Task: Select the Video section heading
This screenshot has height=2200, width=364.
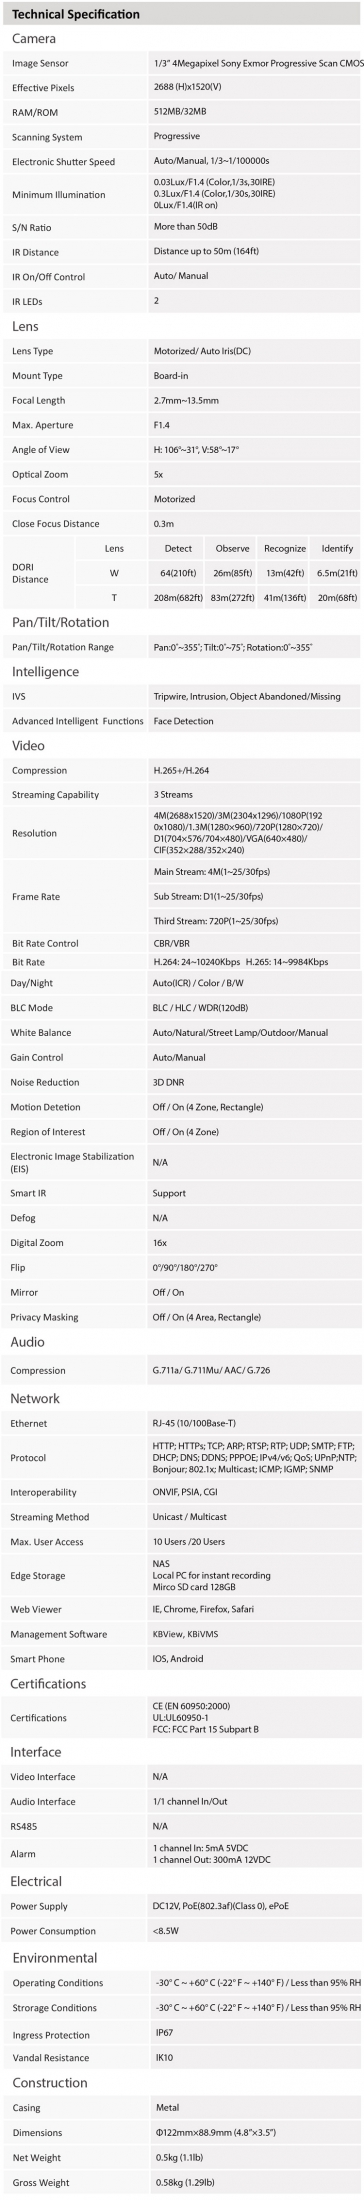Action: (x=28, y=745)
